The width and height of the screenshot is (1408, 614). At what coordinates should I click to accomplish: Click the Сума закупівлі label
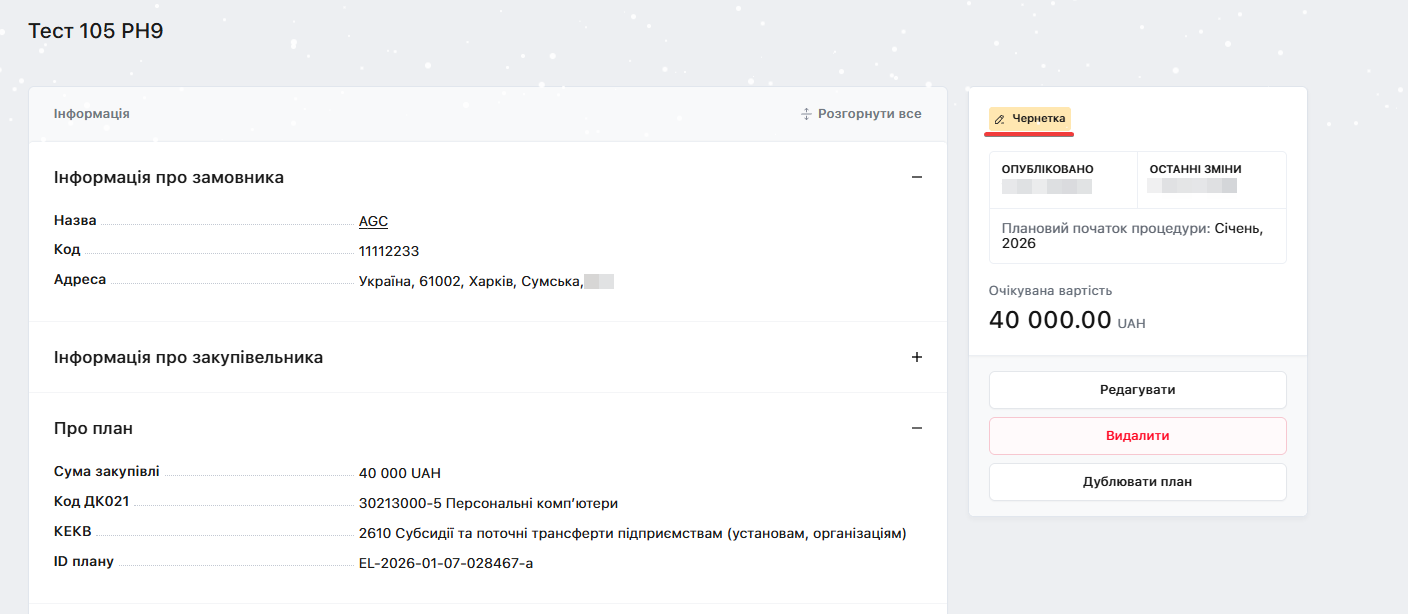107,471
